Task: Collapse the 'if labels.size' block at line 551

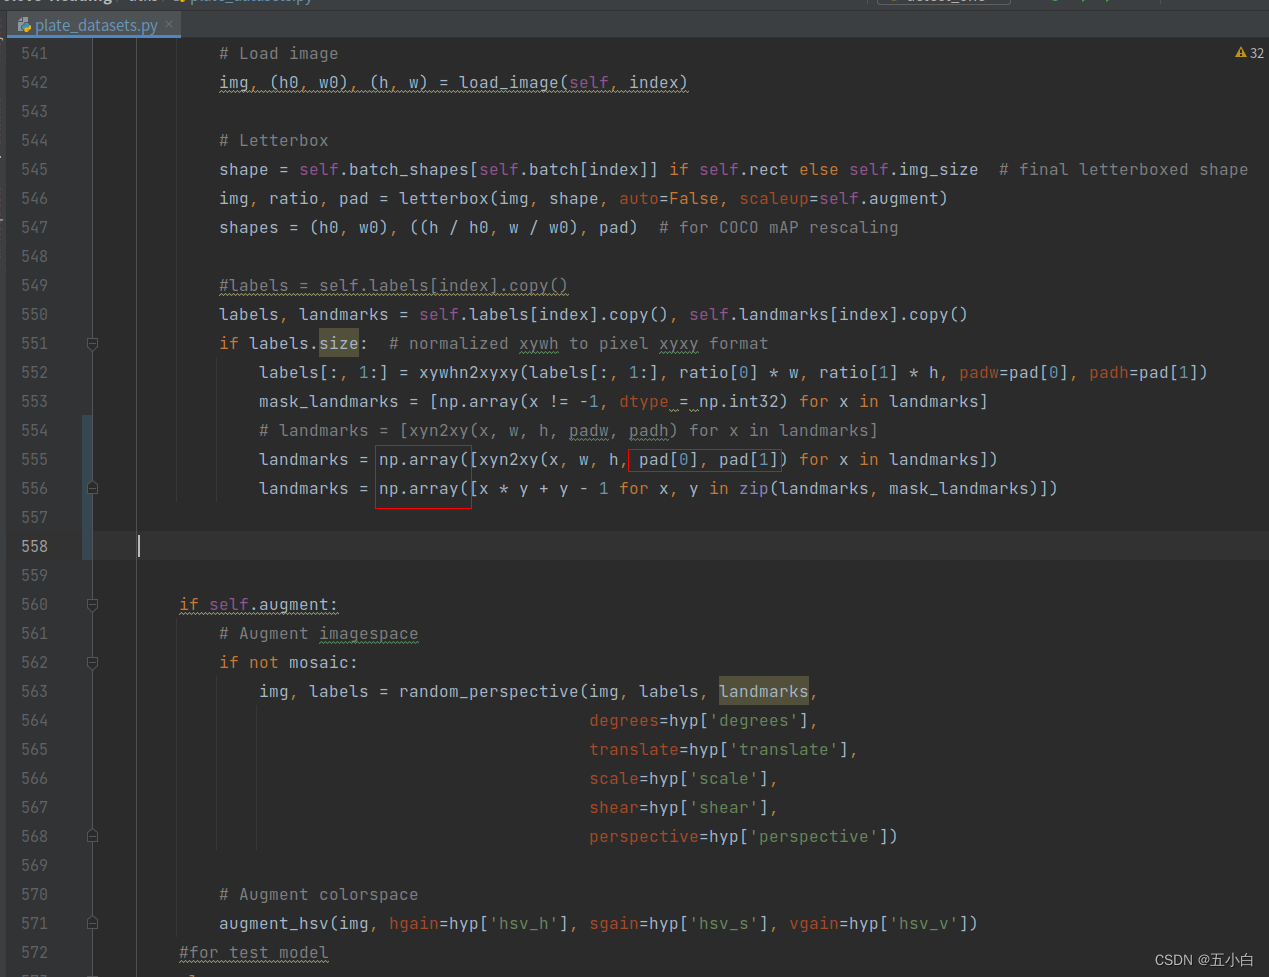Action: click(x=92, y=344)
